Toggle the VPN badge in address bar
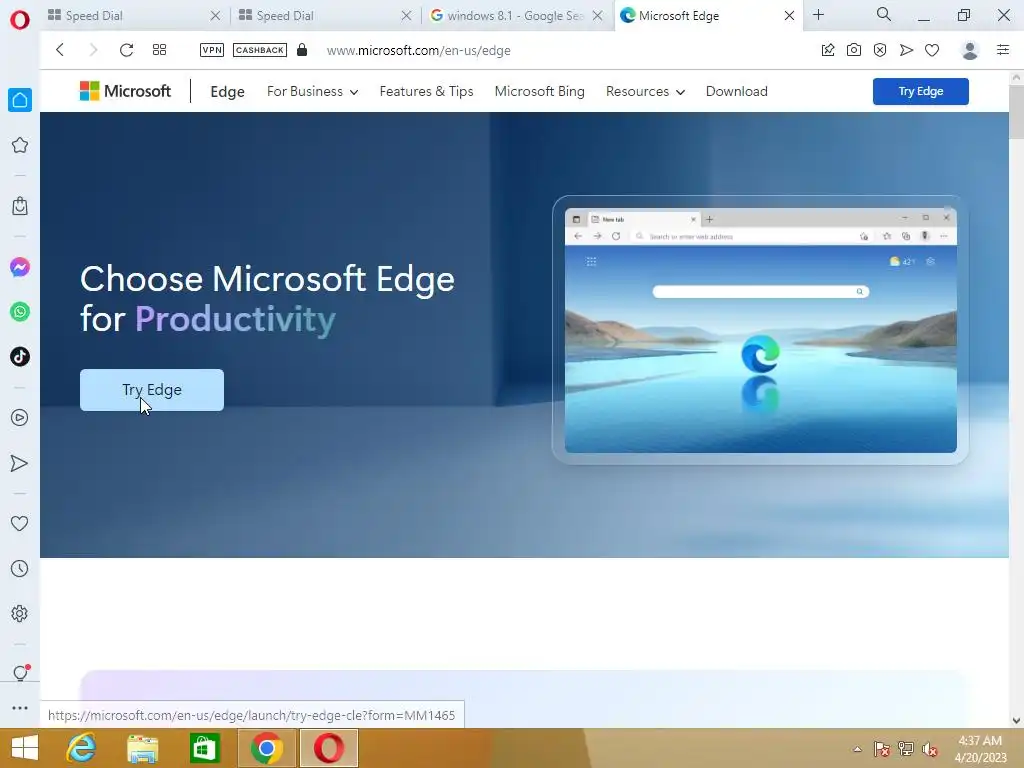This screenshot has width=1024, height=768. click(212, 50)
